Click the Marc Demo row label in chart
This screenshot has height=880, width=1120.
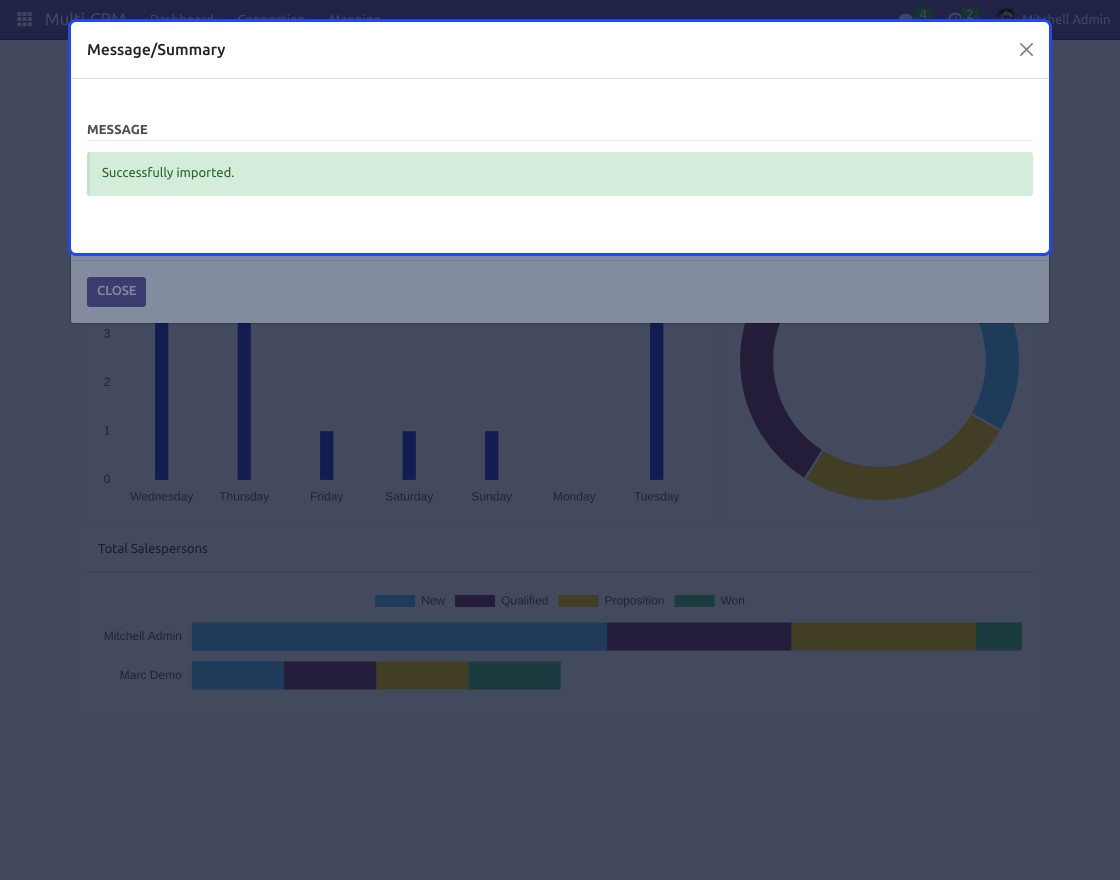tap(150, 675)
